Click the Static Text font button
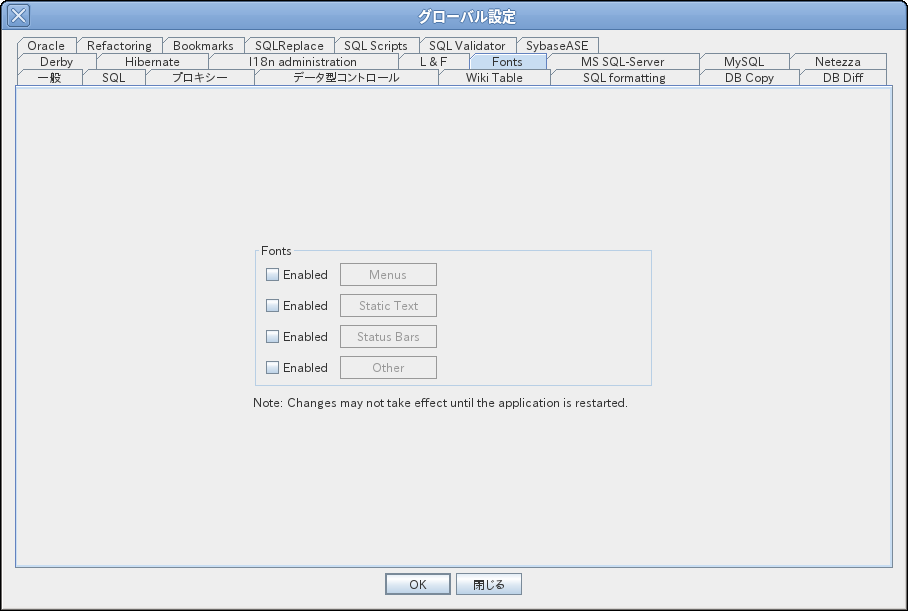 [x=388, y=305]
